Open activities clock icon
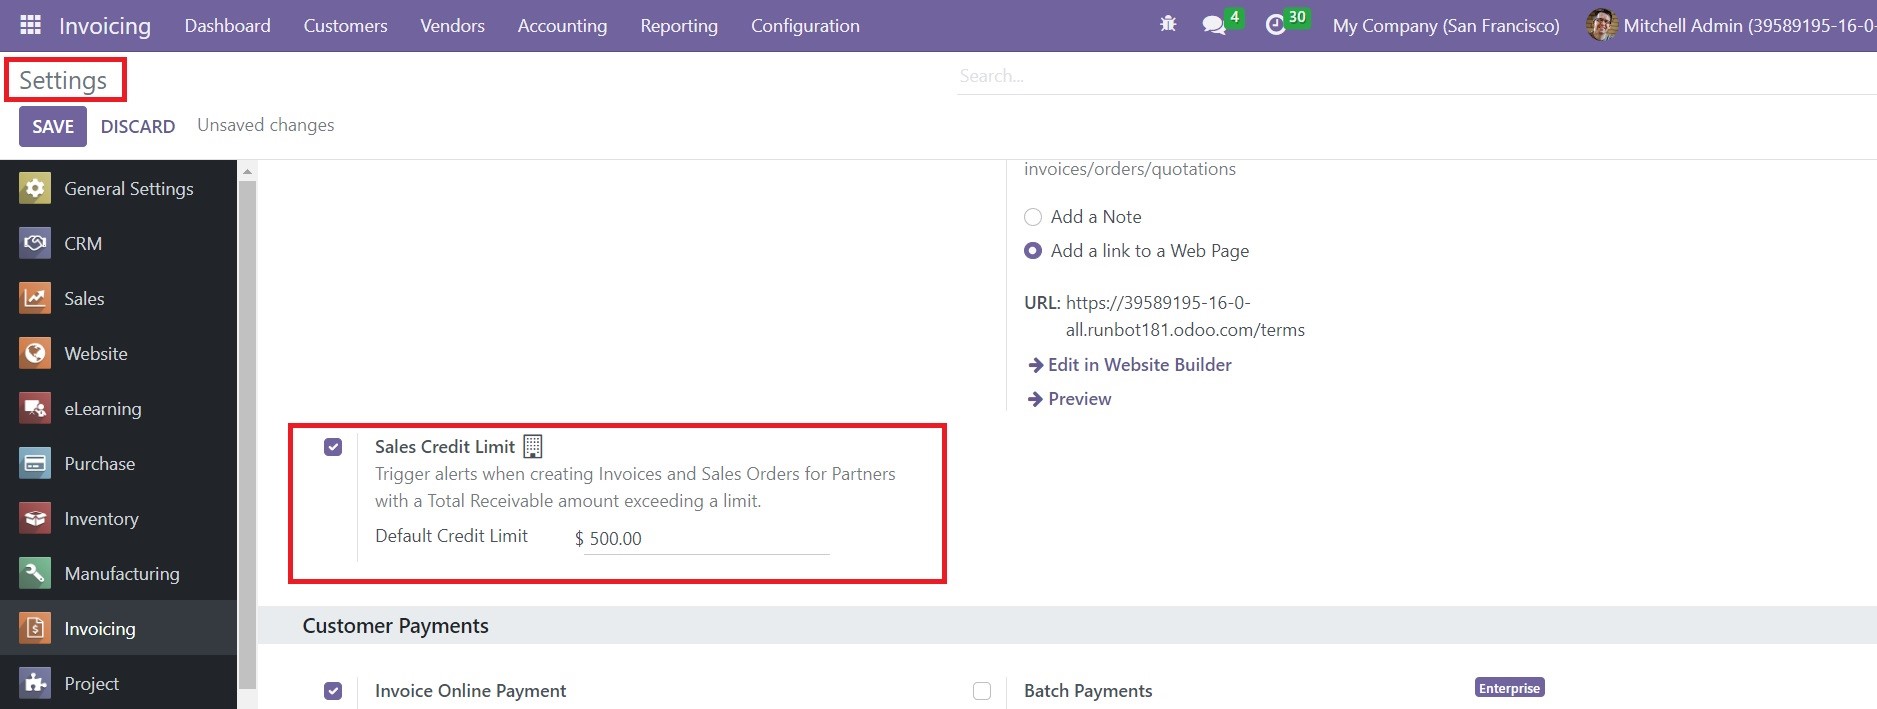This screenshot has width=1877, height=709. pos(1275,25)
